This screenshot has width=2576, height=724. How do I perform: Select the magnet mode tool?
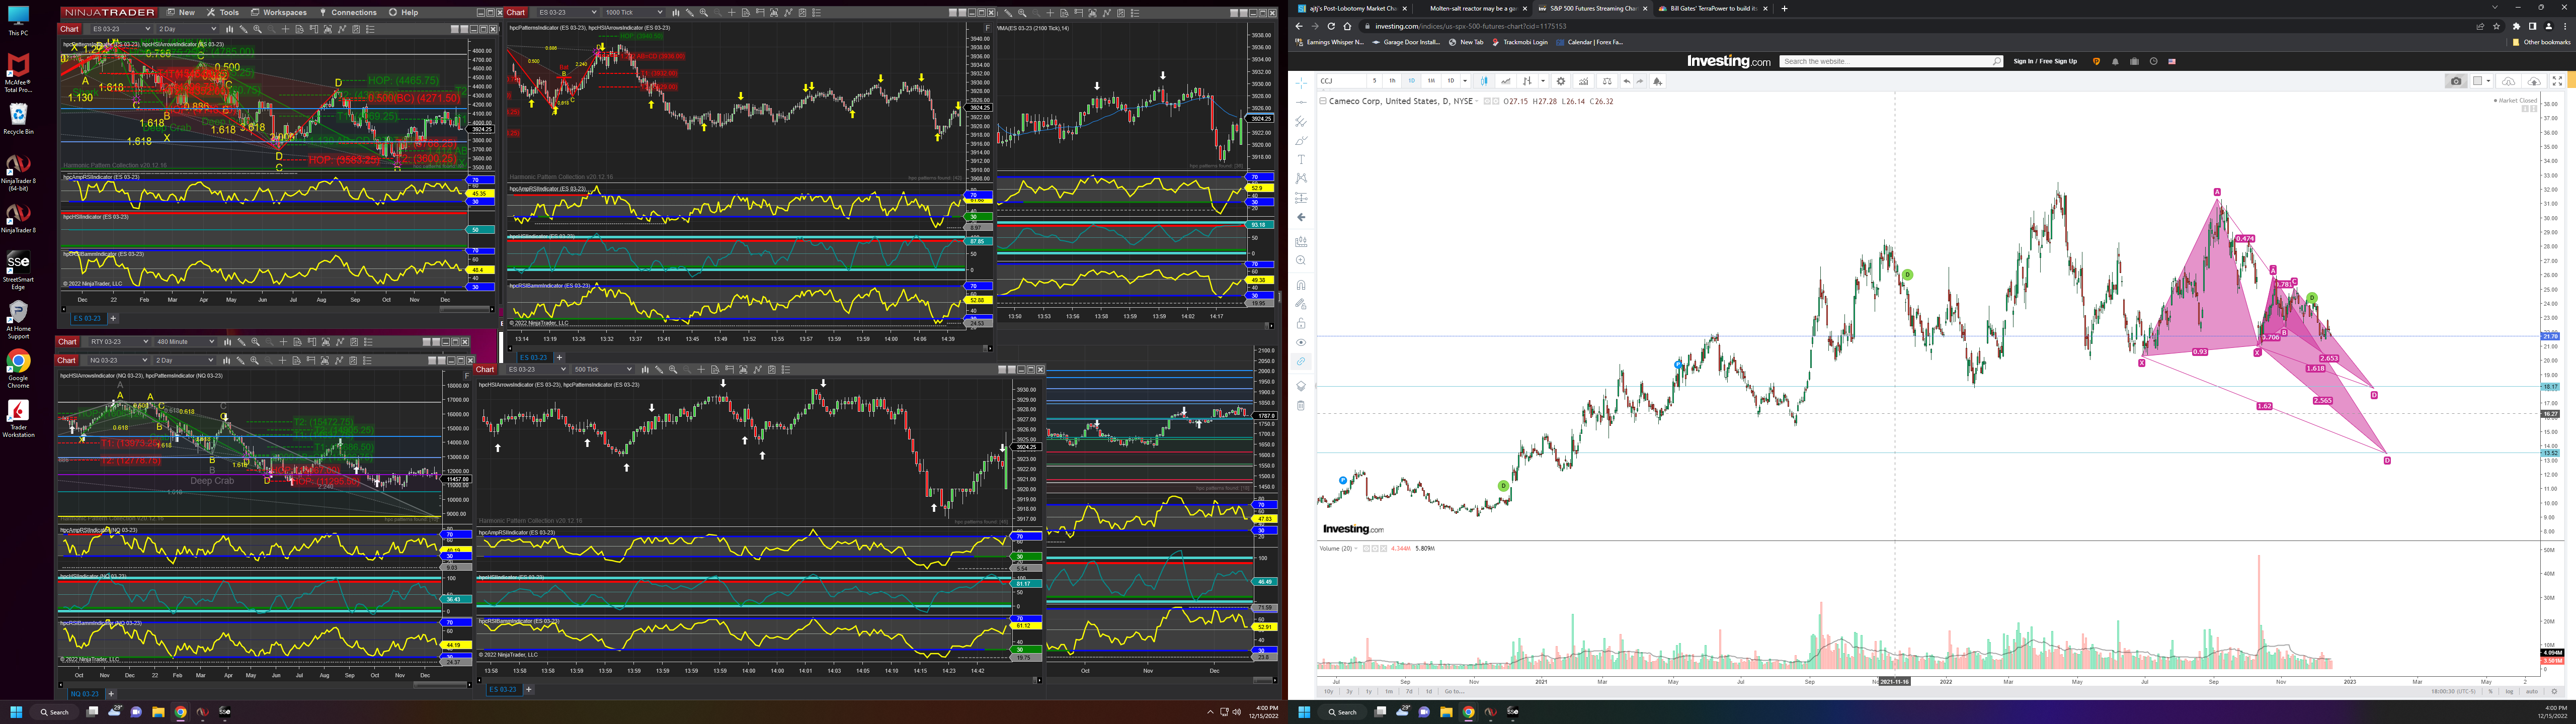coord(1301,285)
